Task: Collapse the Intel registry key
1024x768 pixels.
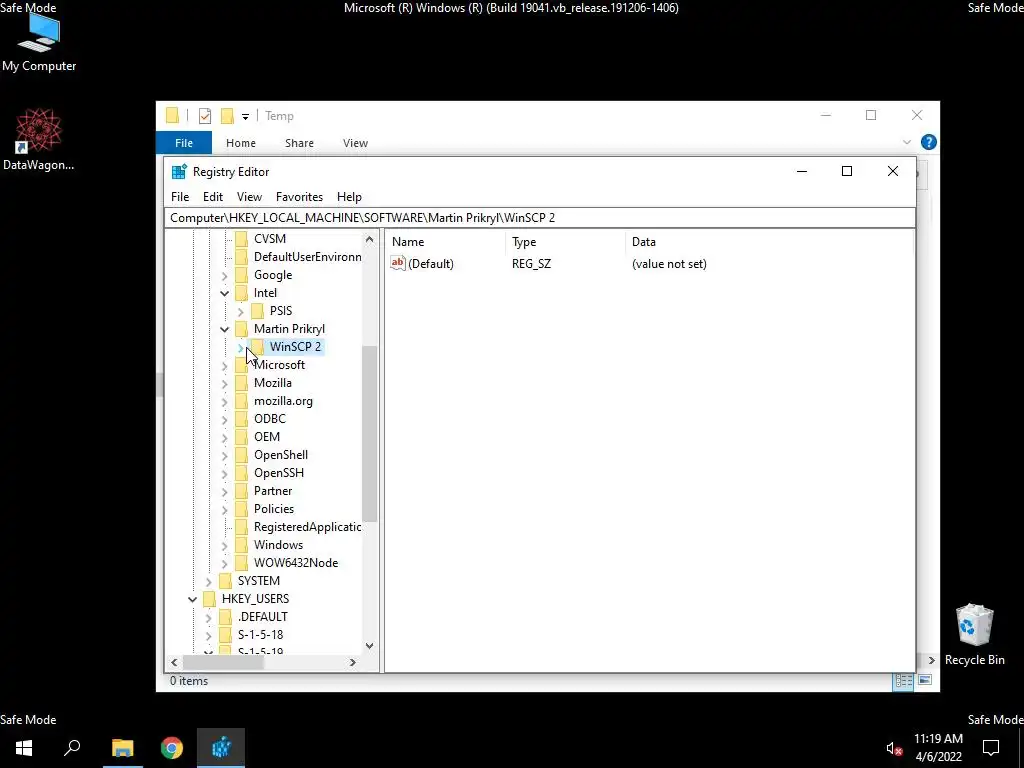Action: 225,293
